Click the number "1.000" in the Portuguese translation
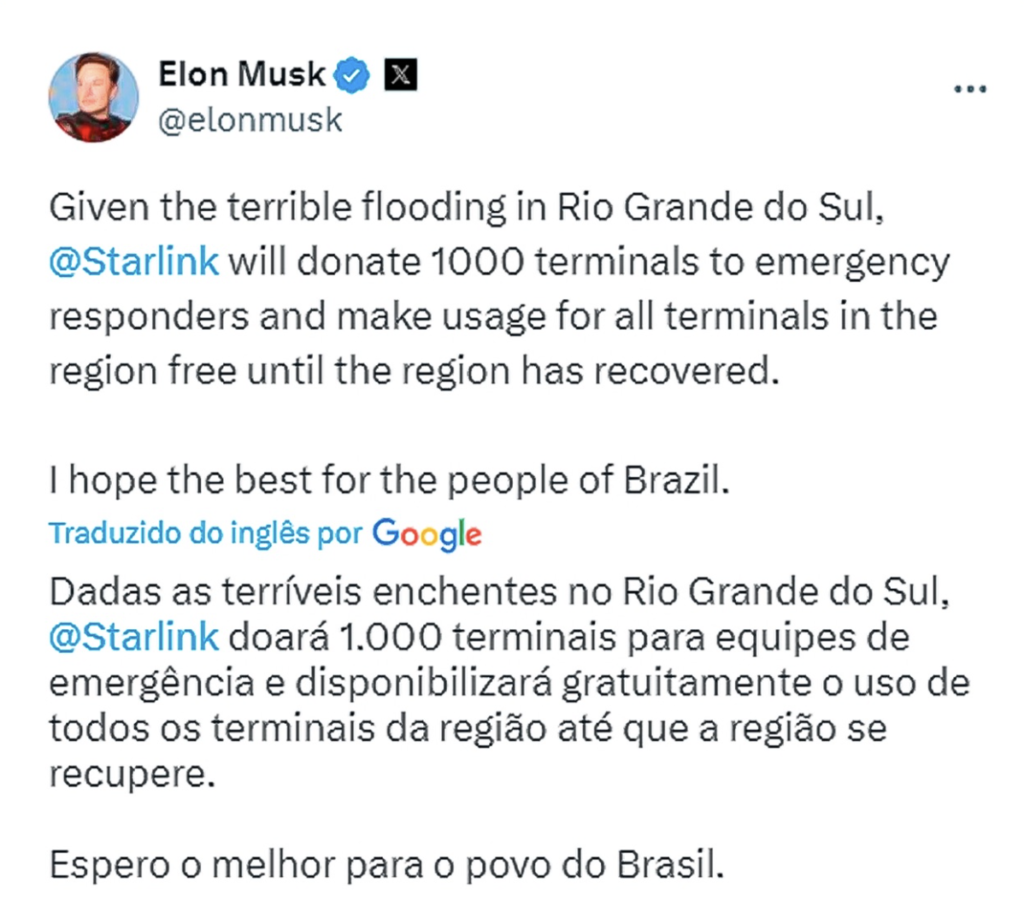Image resolution: width=1024 pixels, height=906 pixels. click(380, 637)
